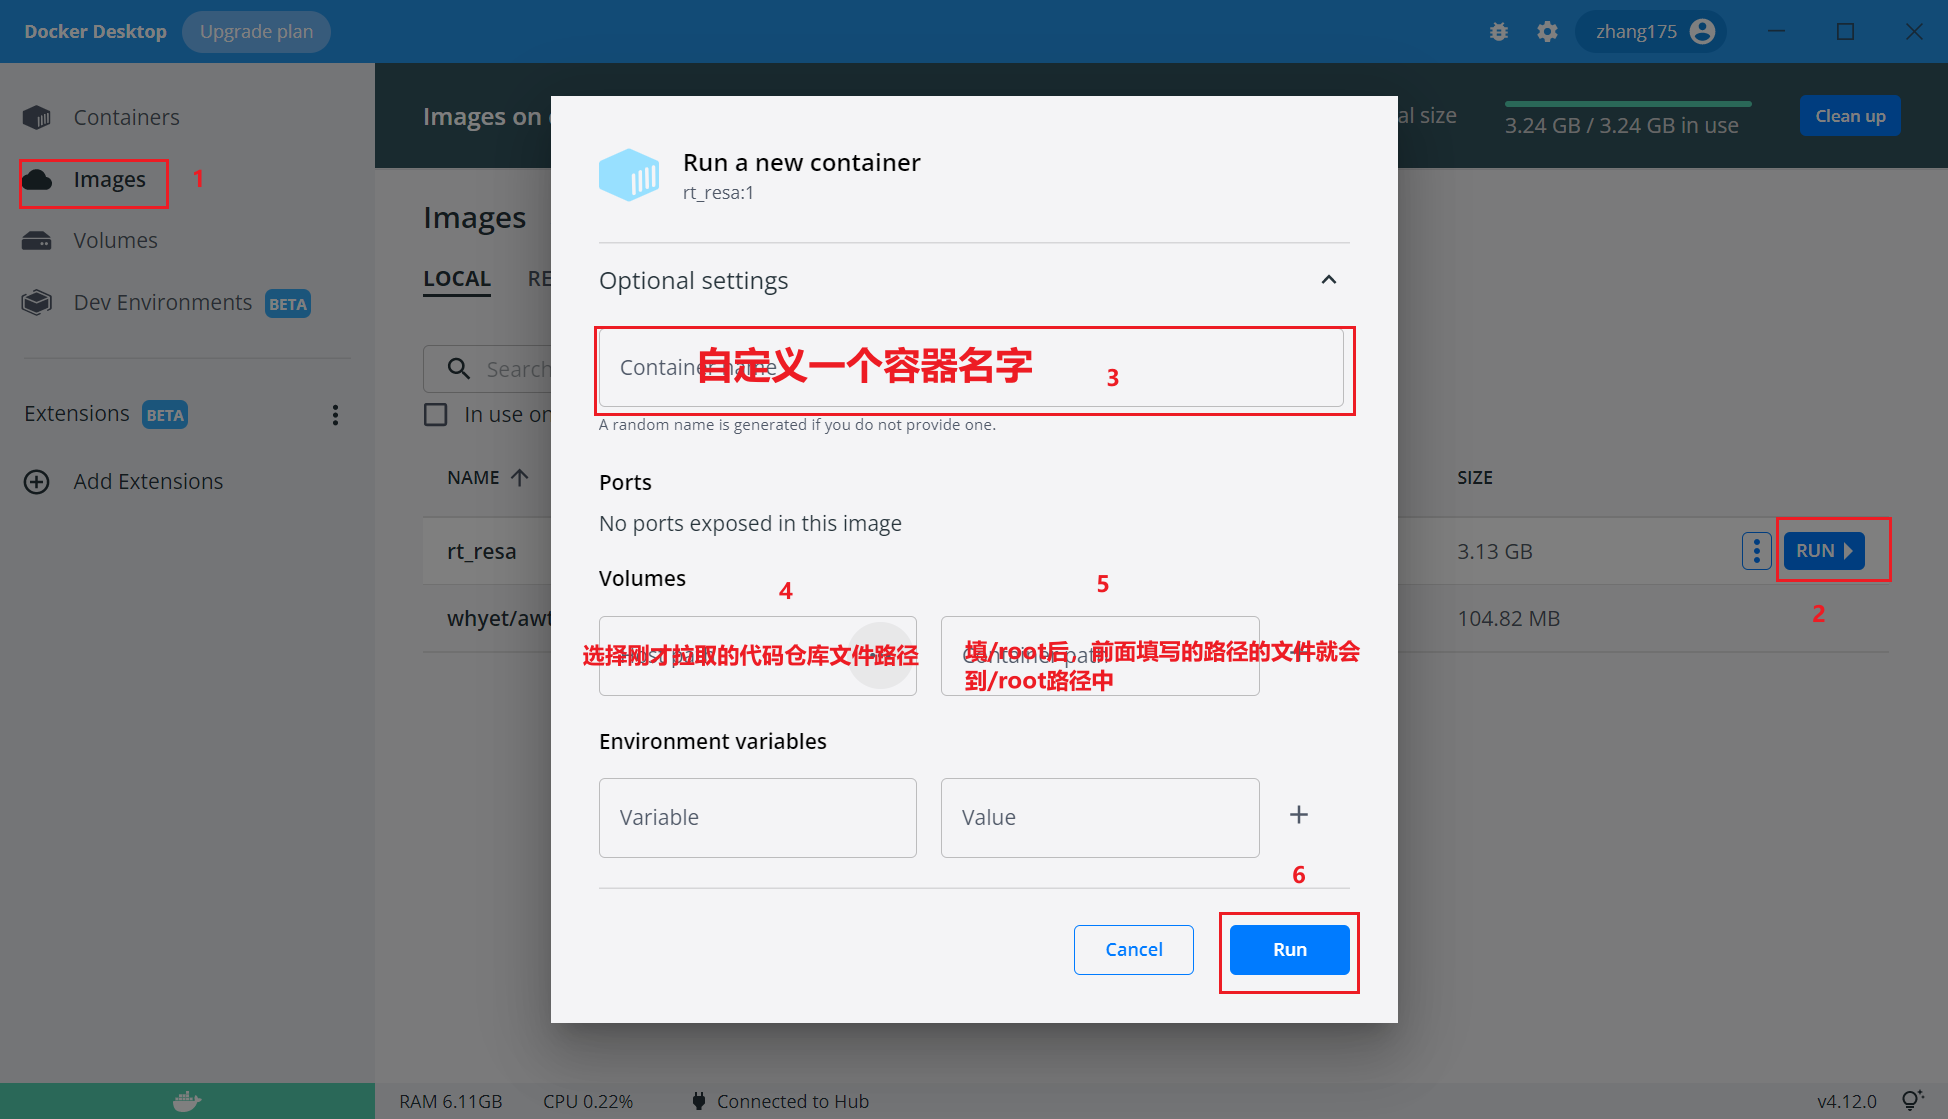The height and width of the screenshot is (1119, 1948).
Task: Open the zhang175 account menu
Action: click(1650, 31)
